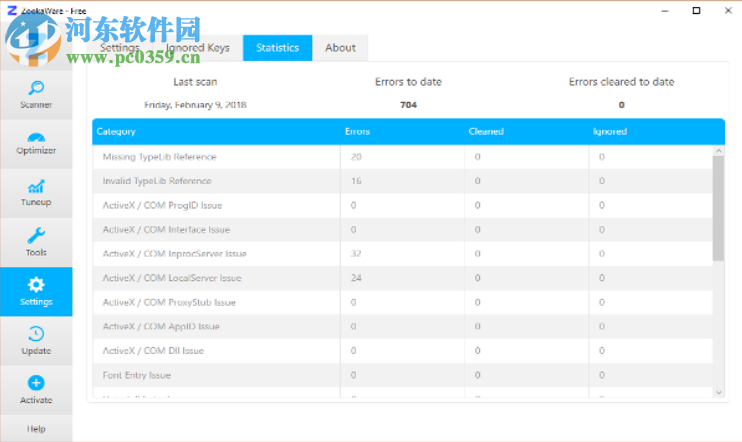This screenshot has width=742, height=442.
Task: Click the Activate plus icon
Action: (36, 383)
